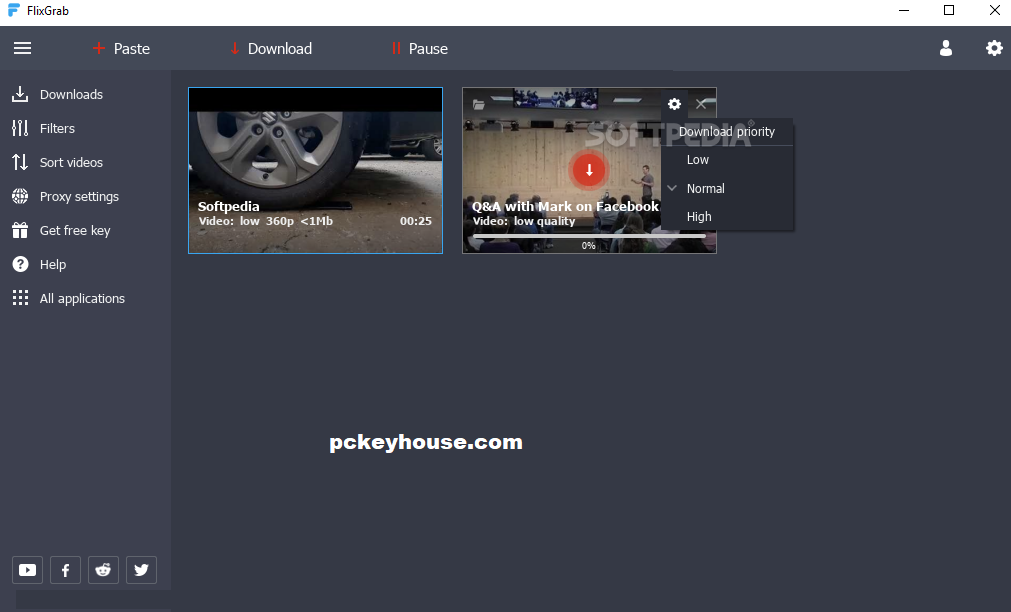The width and height of the screenshot is (1011, 612).
Task: Open Help page
Action: click(x=53, y=264)
